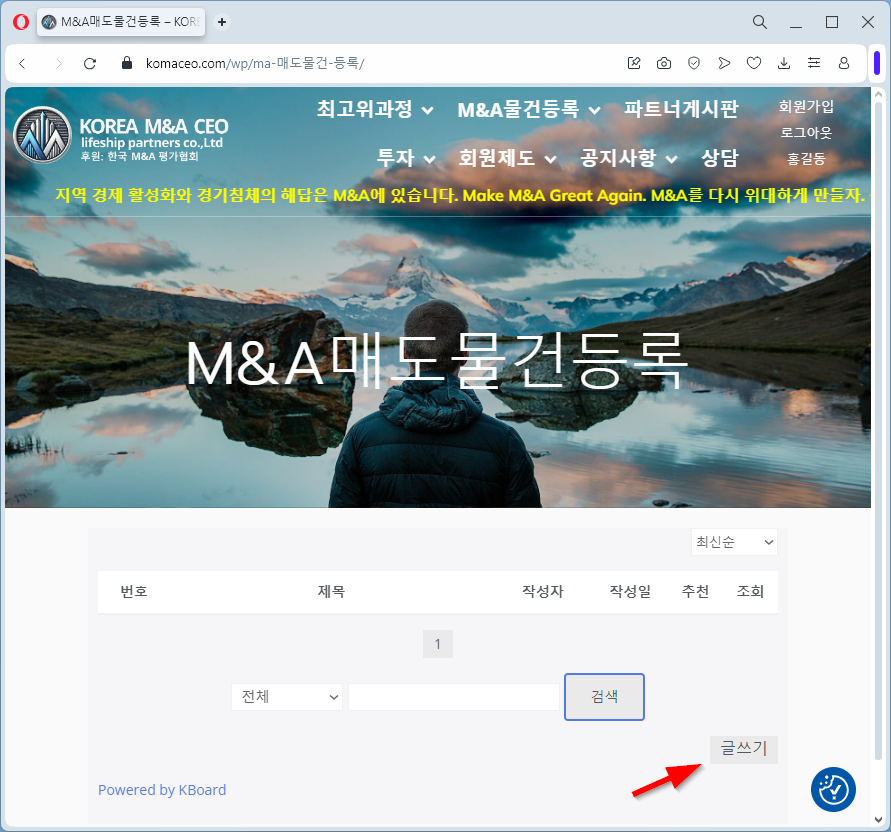Click the Opera browser logo icon
The image size is (891, 832).
(20, 22)
